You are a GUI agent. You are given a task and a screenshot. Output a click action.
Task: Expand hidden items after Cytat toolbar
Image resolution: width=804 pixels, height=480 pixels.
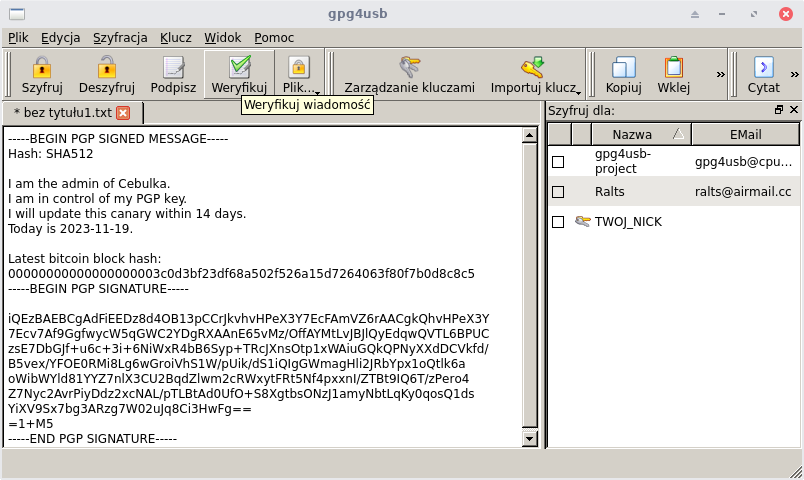[x=794, y=74]
